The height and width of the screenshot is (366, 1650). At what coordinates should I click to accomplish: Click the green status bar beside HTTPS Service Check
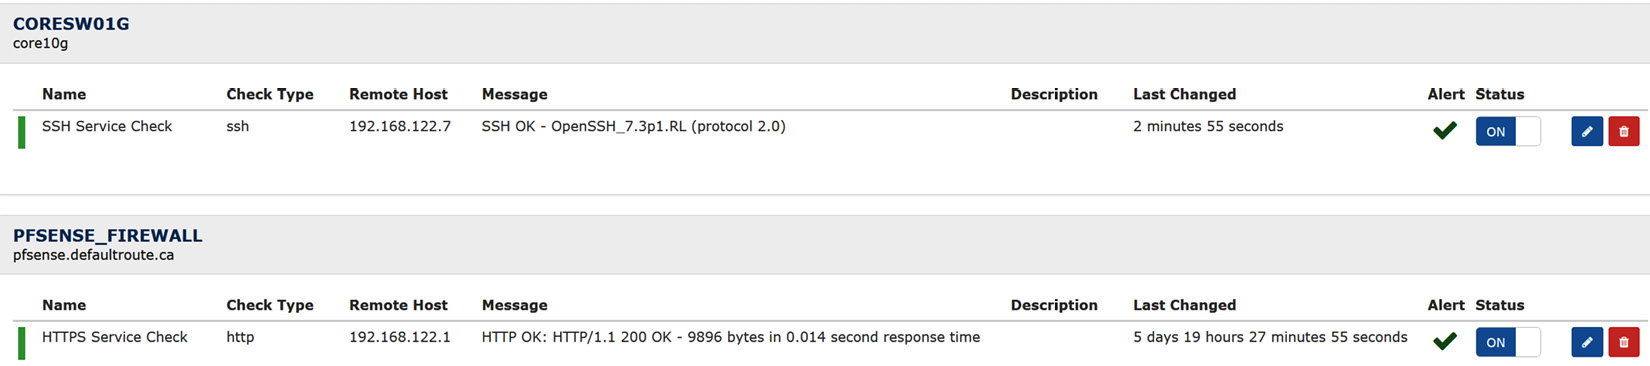tap(22, 343)
